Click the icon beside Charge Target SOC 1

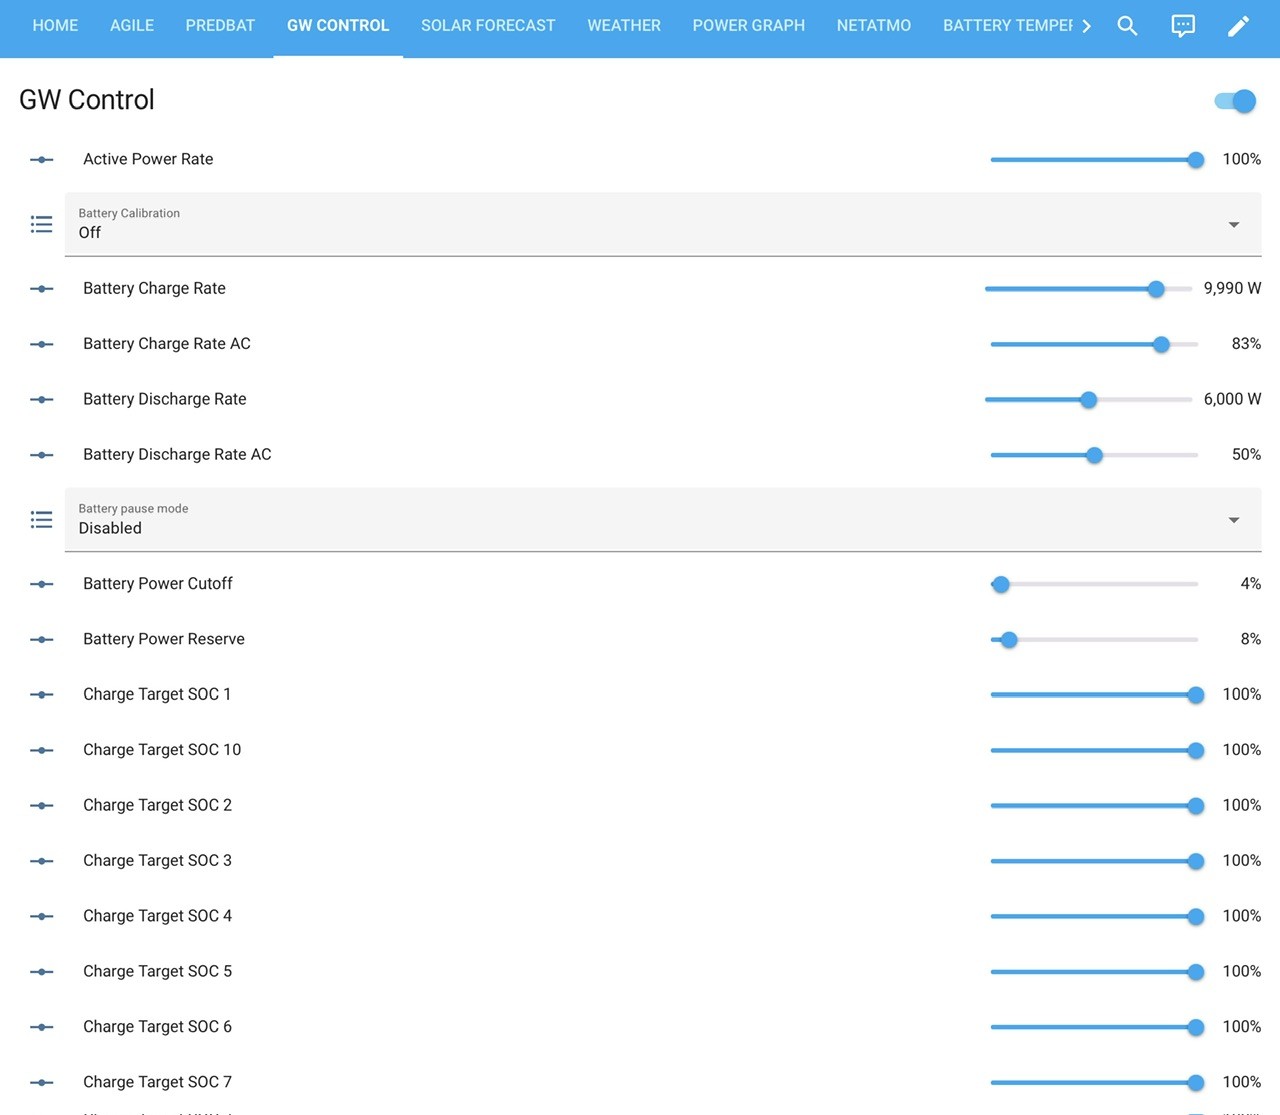[x=41, y=695]
